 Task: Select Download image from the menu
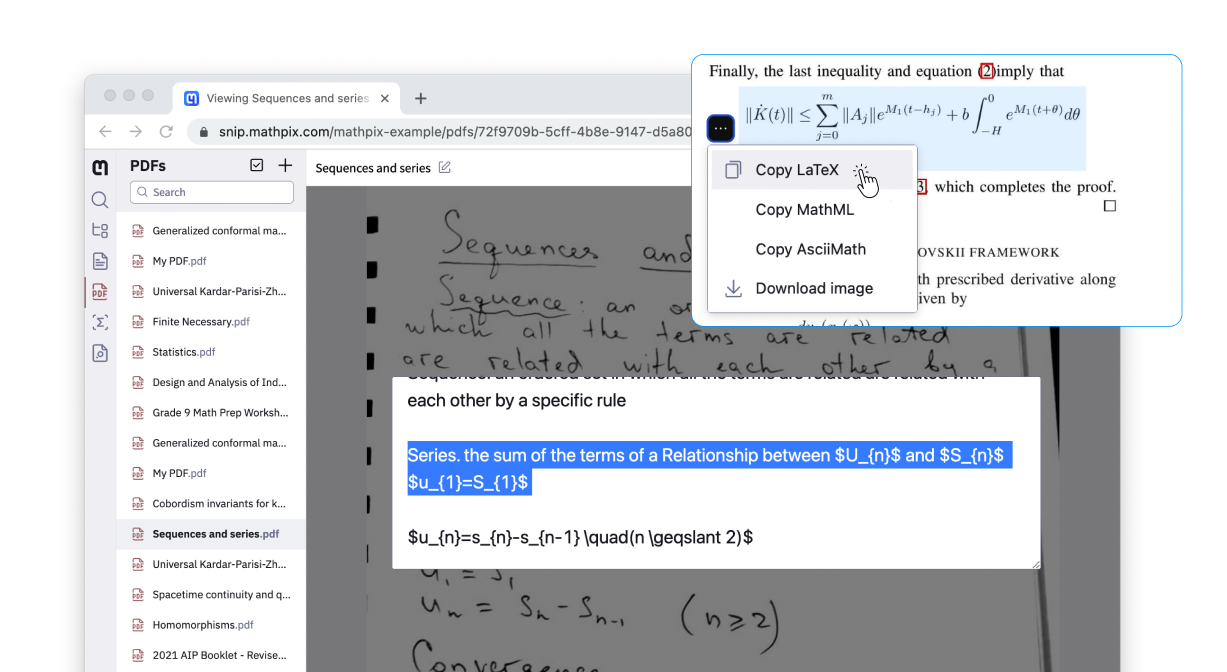coord(814,288)
